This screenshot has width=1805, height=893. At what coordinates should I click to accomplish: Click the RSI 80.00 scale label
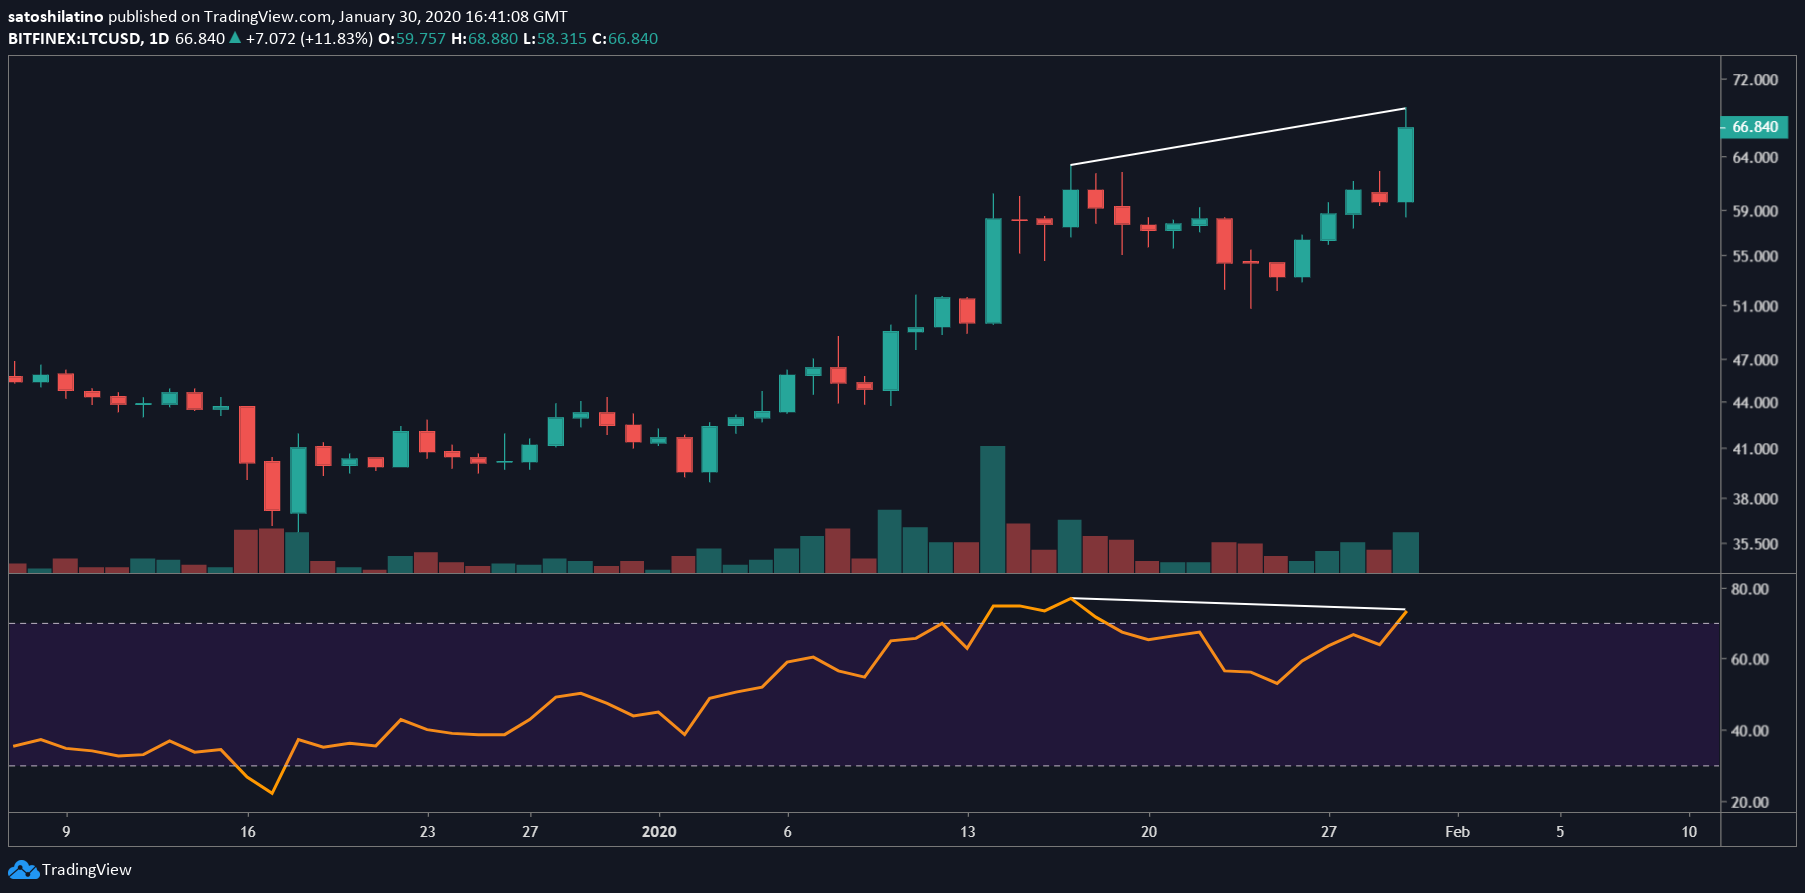pos(1750,589)
